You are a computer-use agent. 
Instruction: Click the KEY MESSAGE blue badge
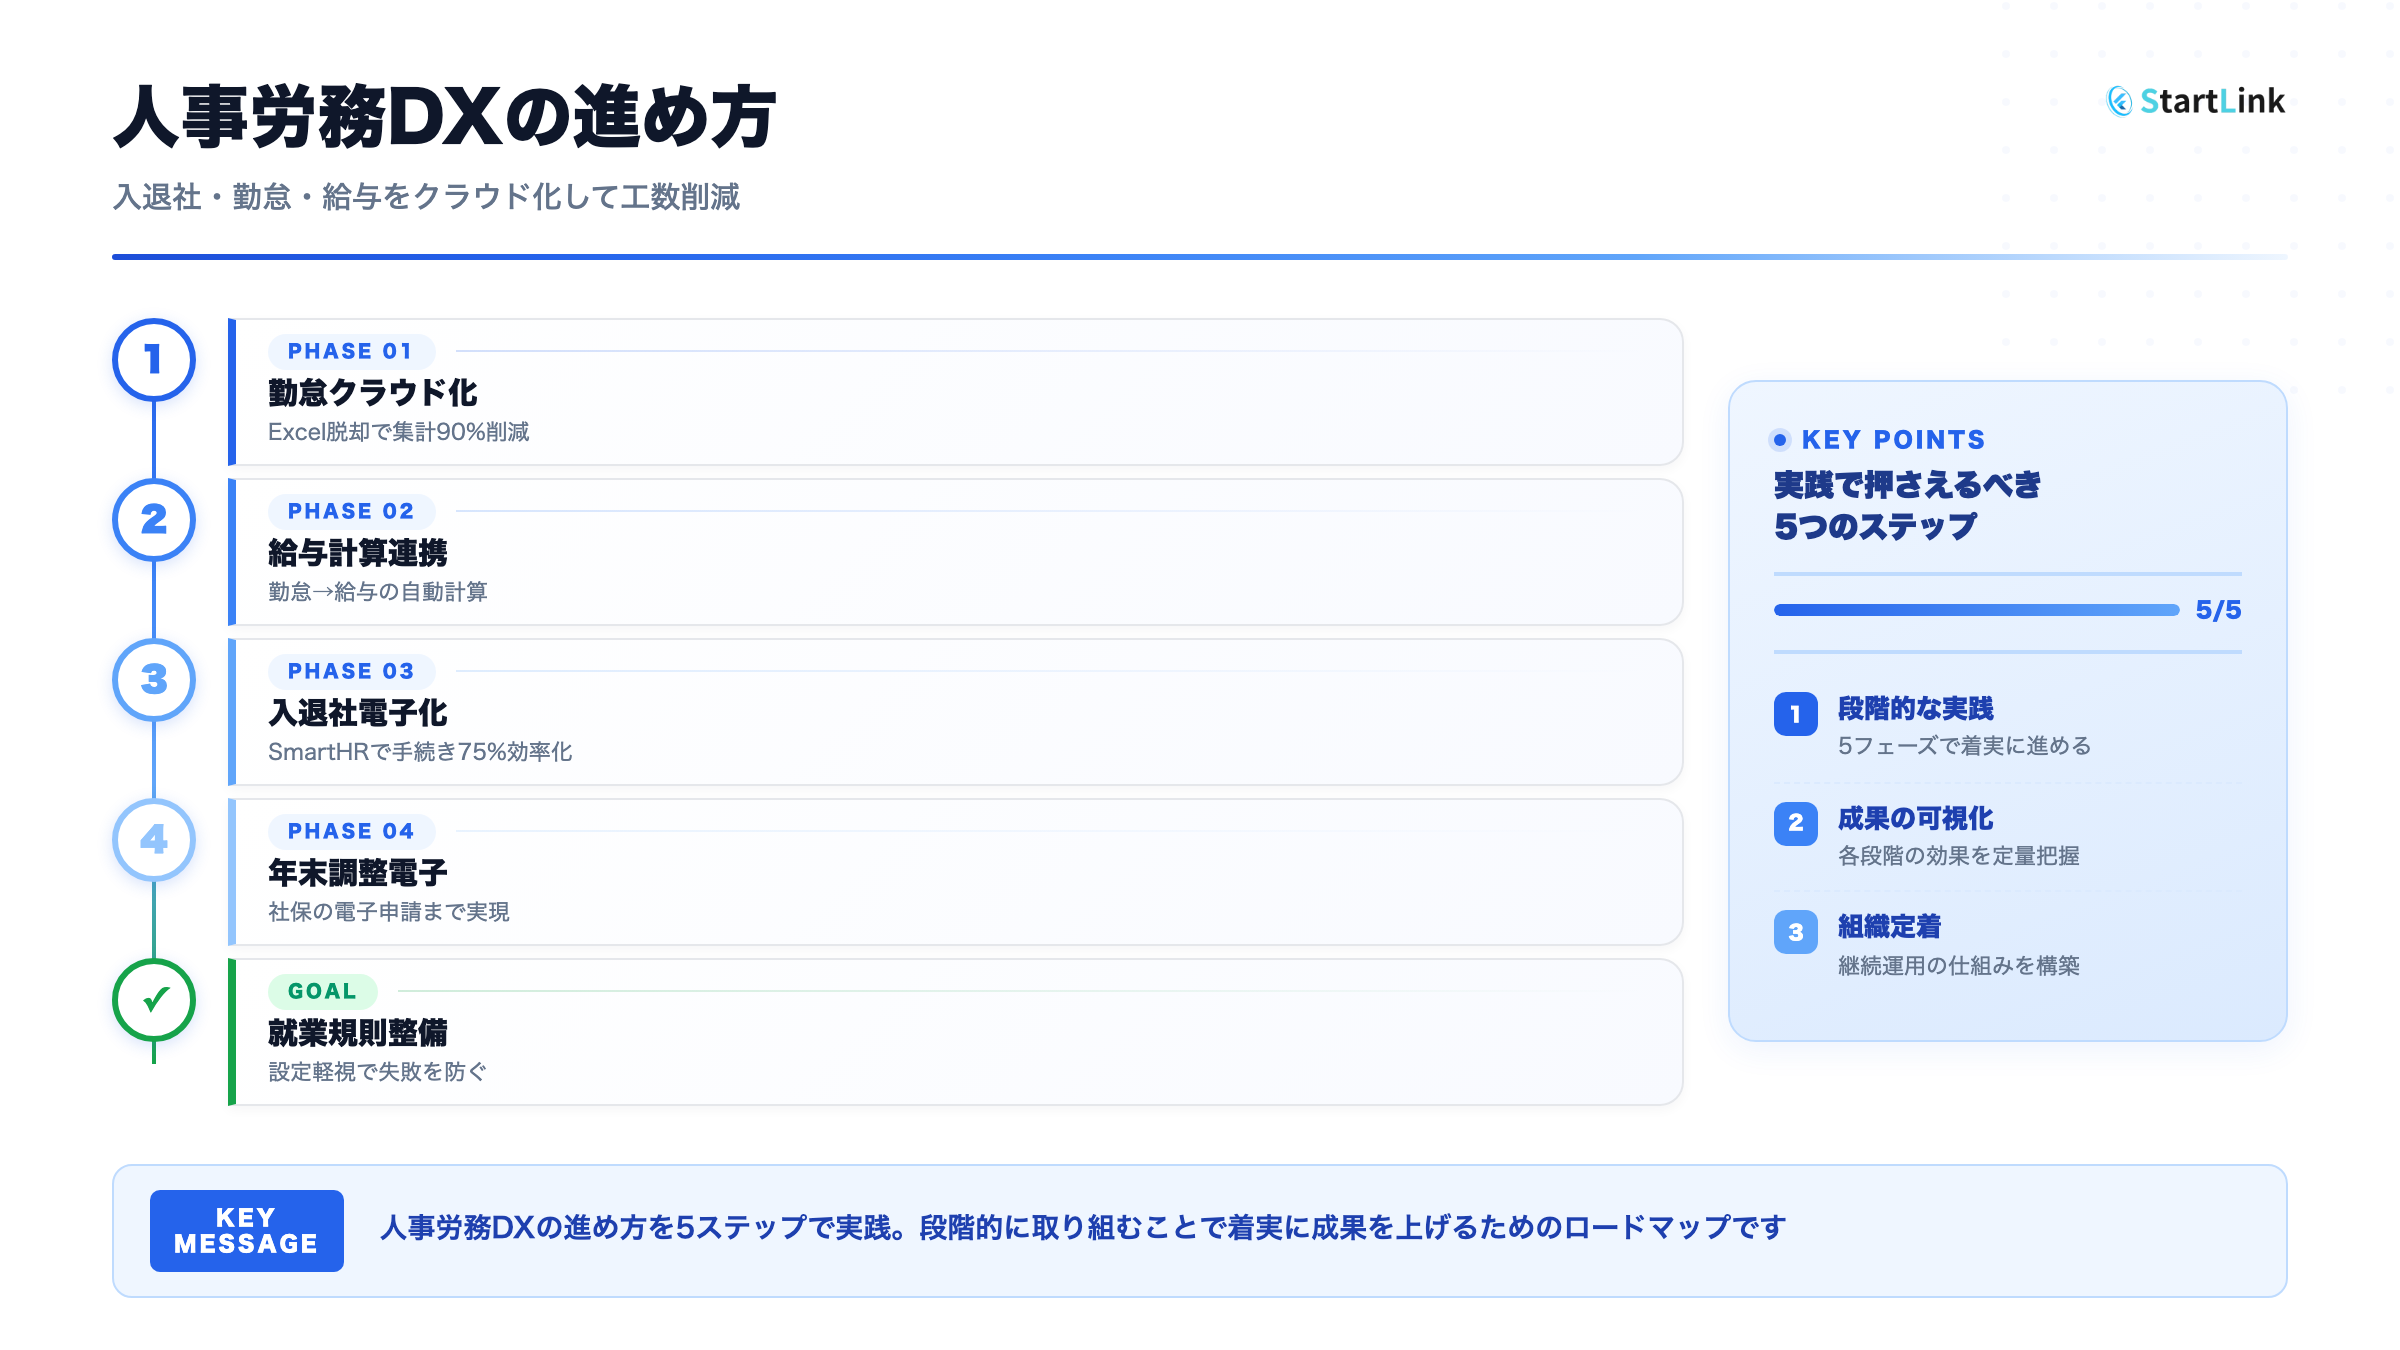pos(246,1231)
